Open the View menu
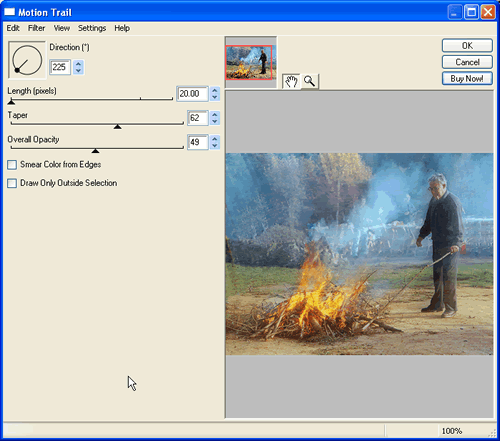Screen dimensions: 500x441 click(x=62, y=28)
